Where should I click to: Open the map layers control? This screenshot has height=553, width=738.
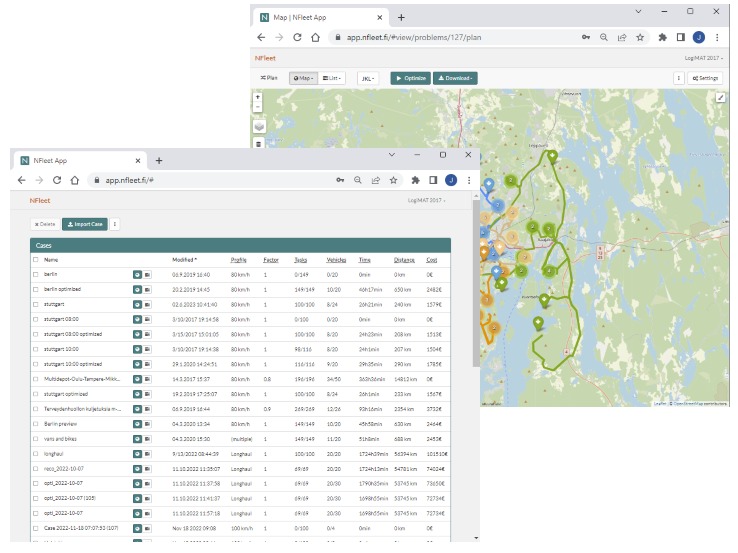tap(259, 127)
